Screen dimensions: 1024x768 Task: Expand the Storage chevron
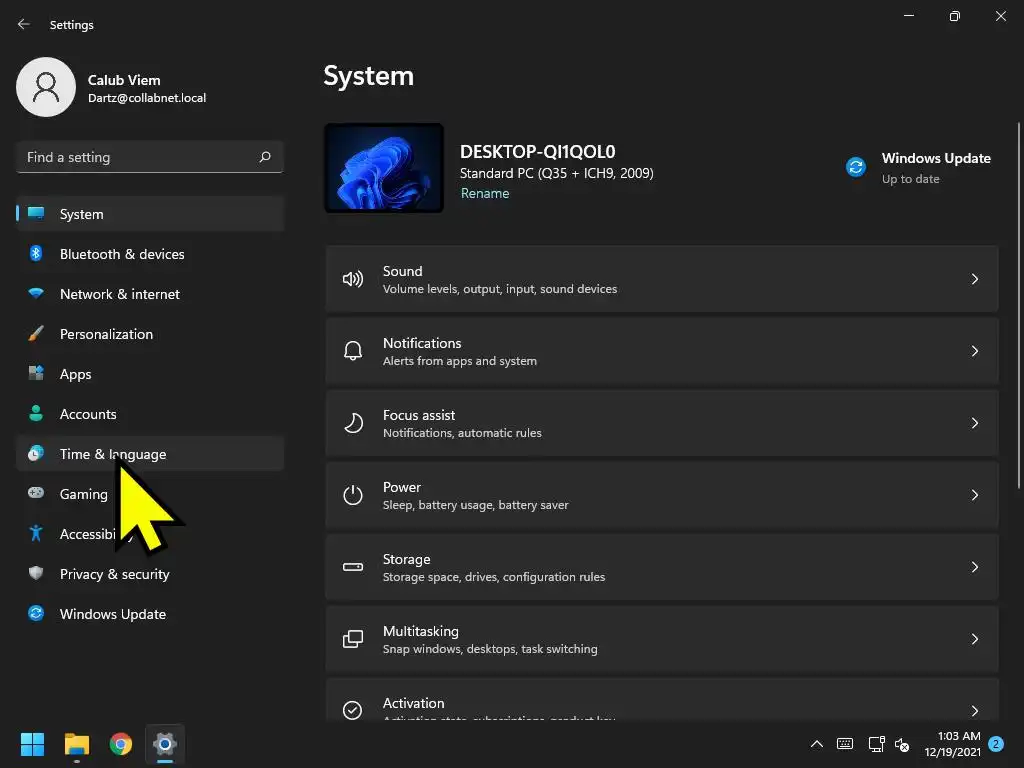(974, 567)
